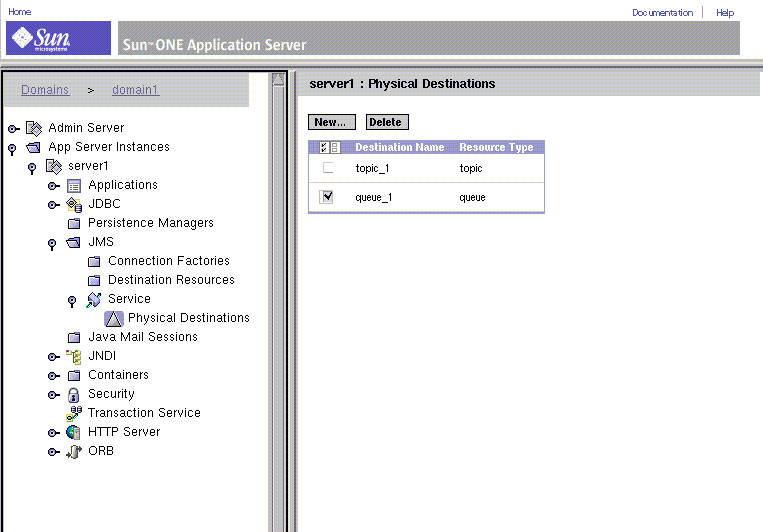Screen dimensions: 763x532
Task: Click the queue_1 destination name
Action: pyautogui.click(x=374, y=197)
